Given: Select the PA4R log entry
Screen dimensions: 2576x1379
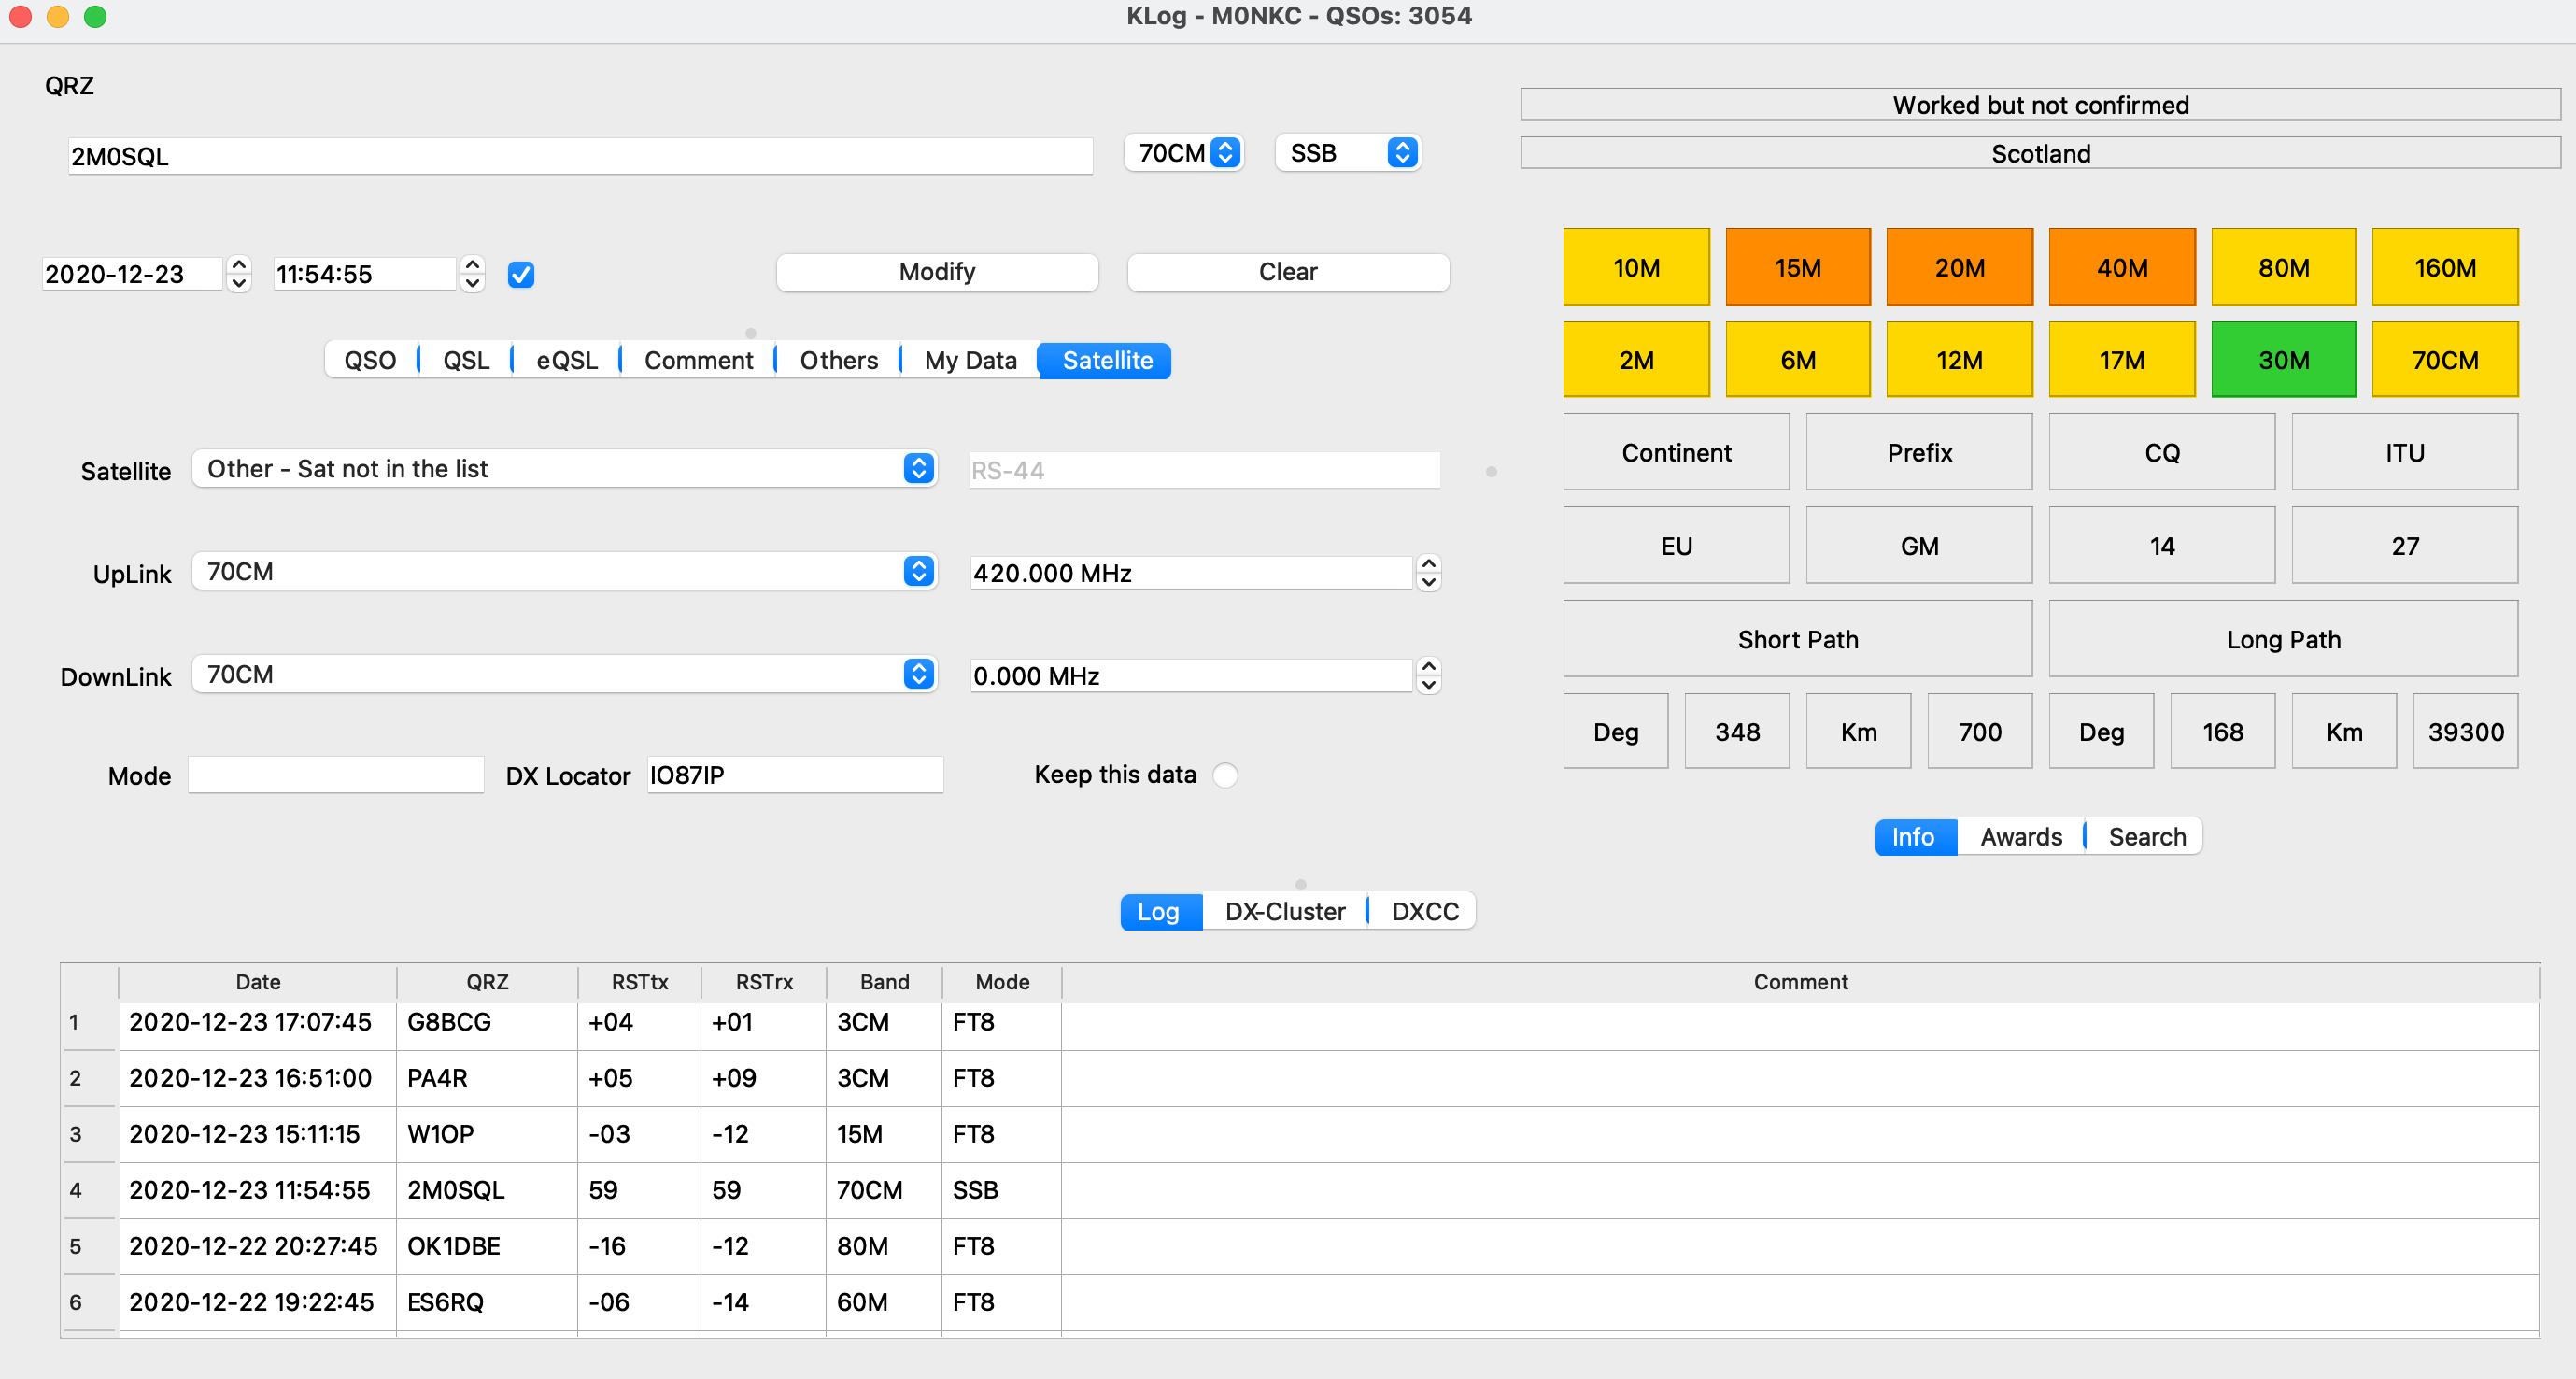Looking at the screenshot, I should pos(1300,1078).
